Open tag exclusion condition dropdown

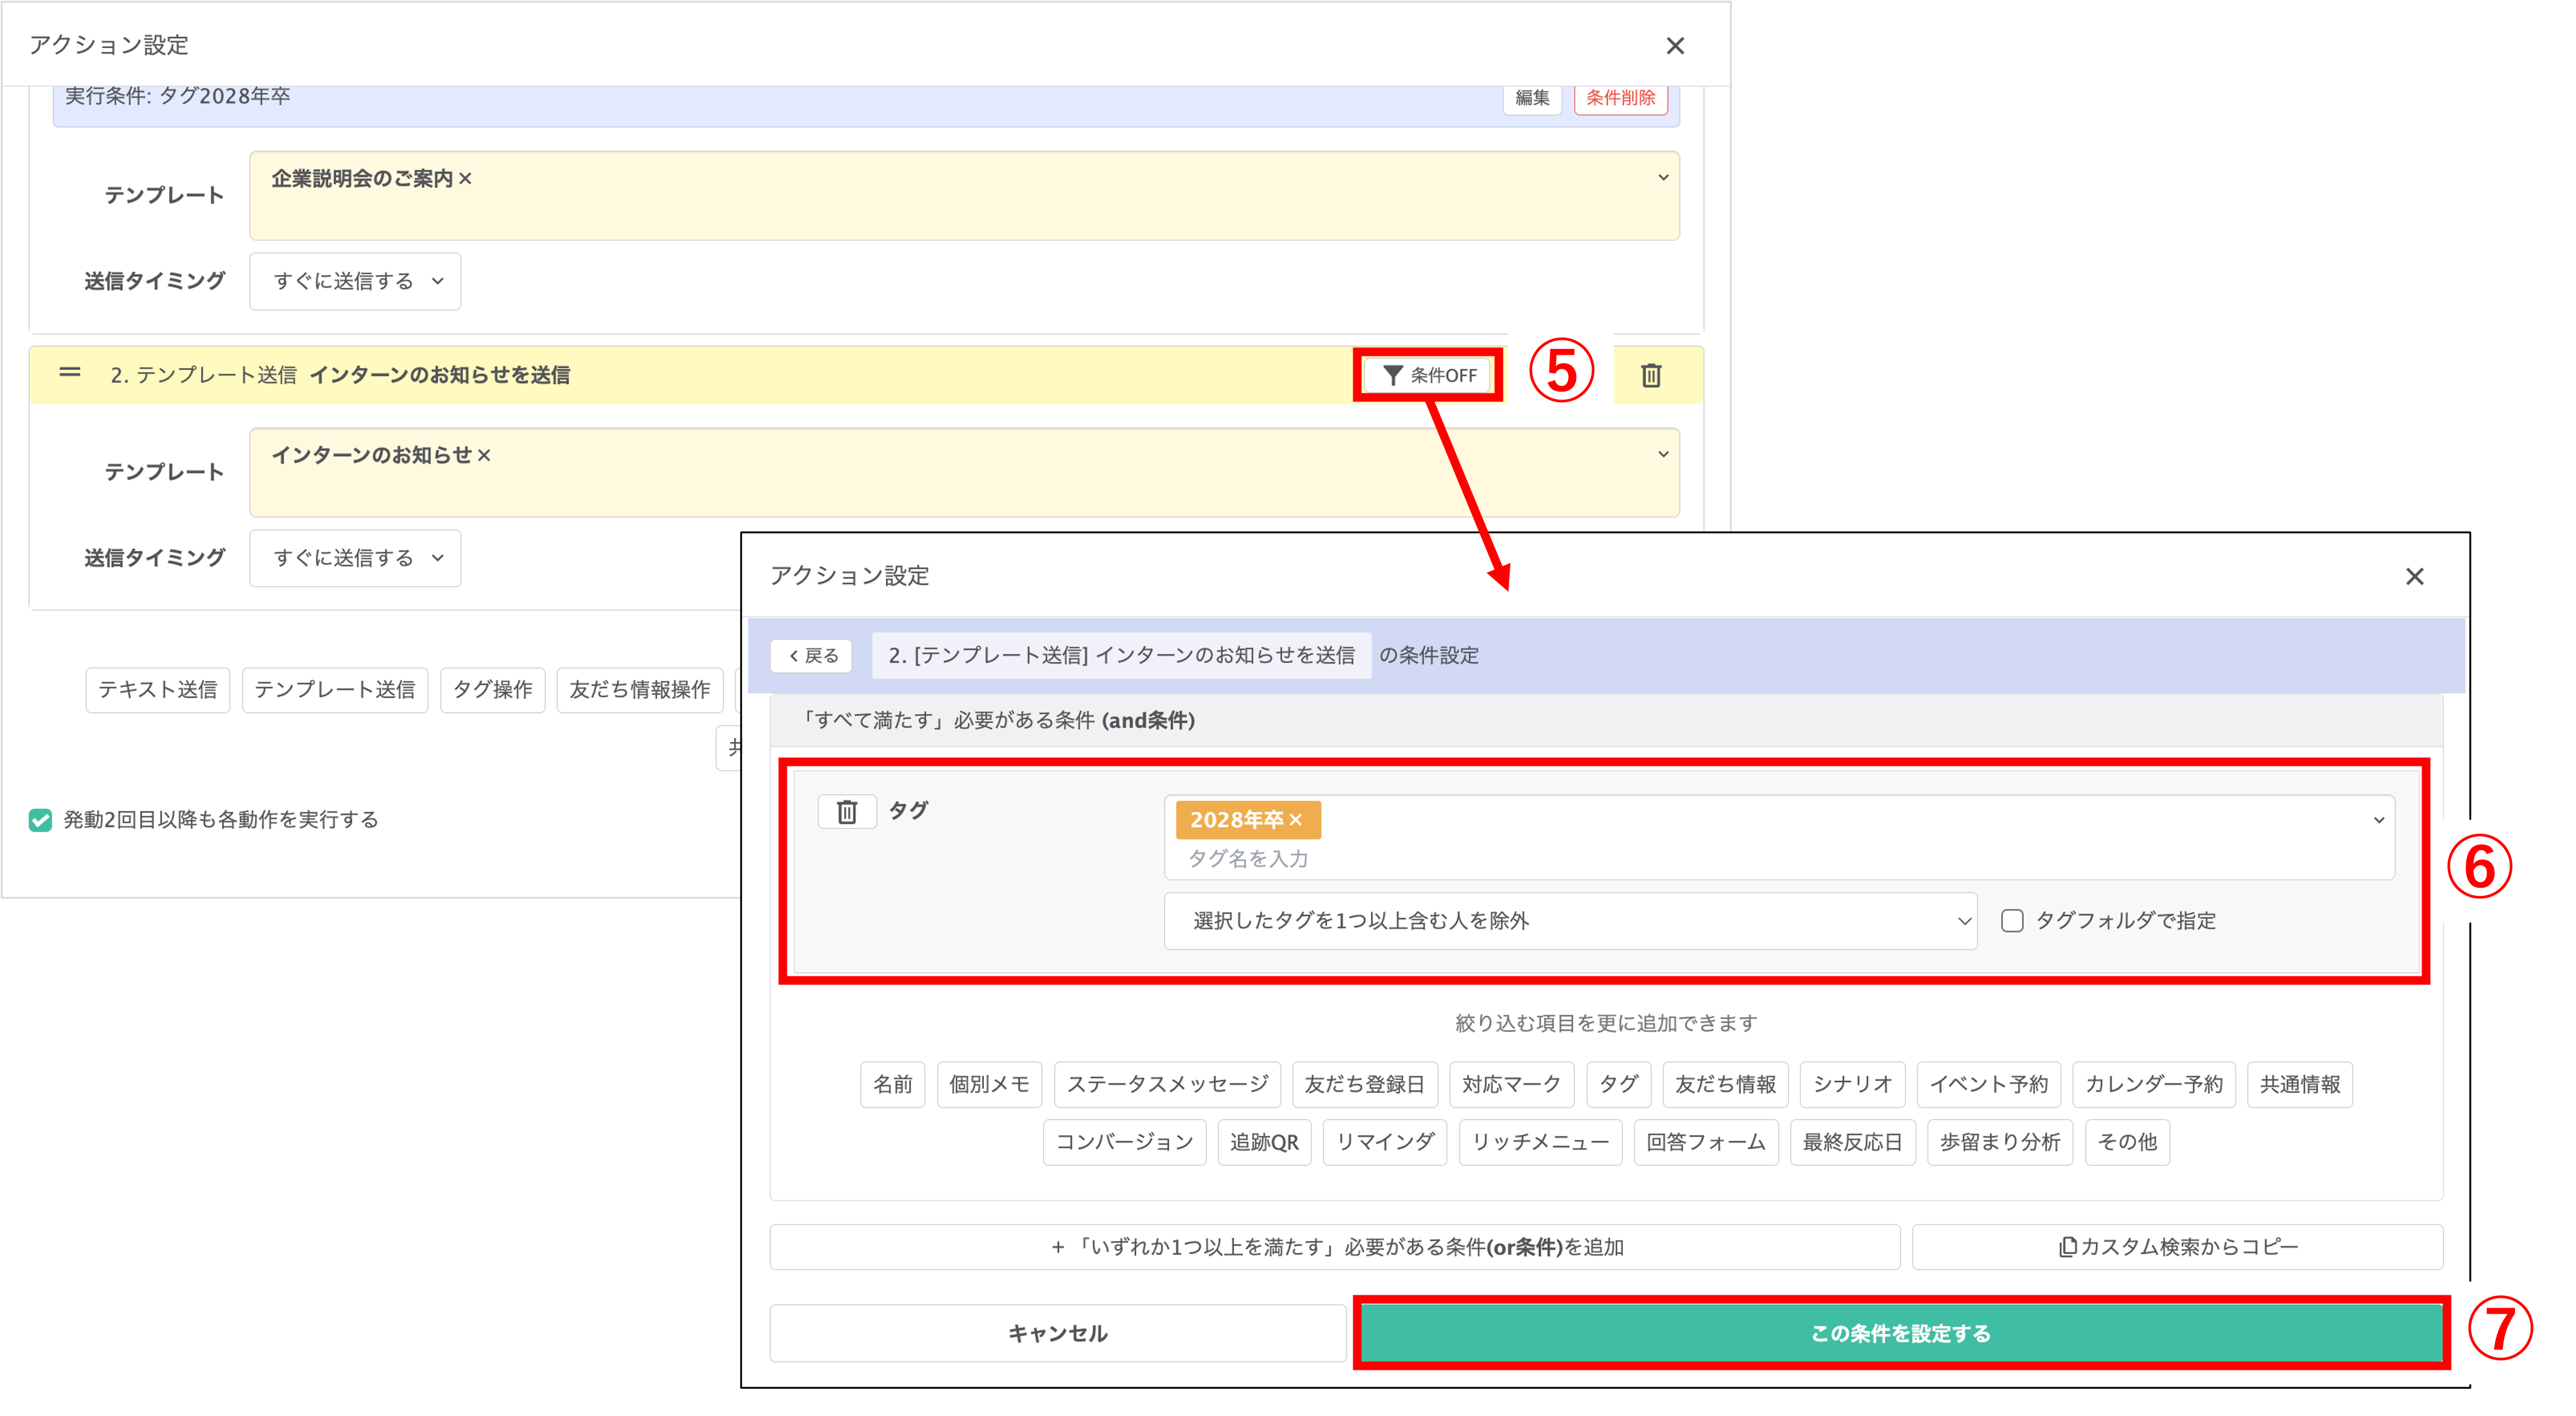coord(1570,921)
